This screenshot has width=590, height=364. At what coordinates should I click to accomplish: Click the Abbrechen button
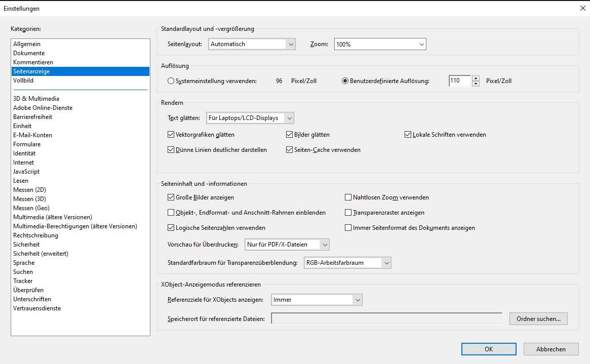point(551,349)
